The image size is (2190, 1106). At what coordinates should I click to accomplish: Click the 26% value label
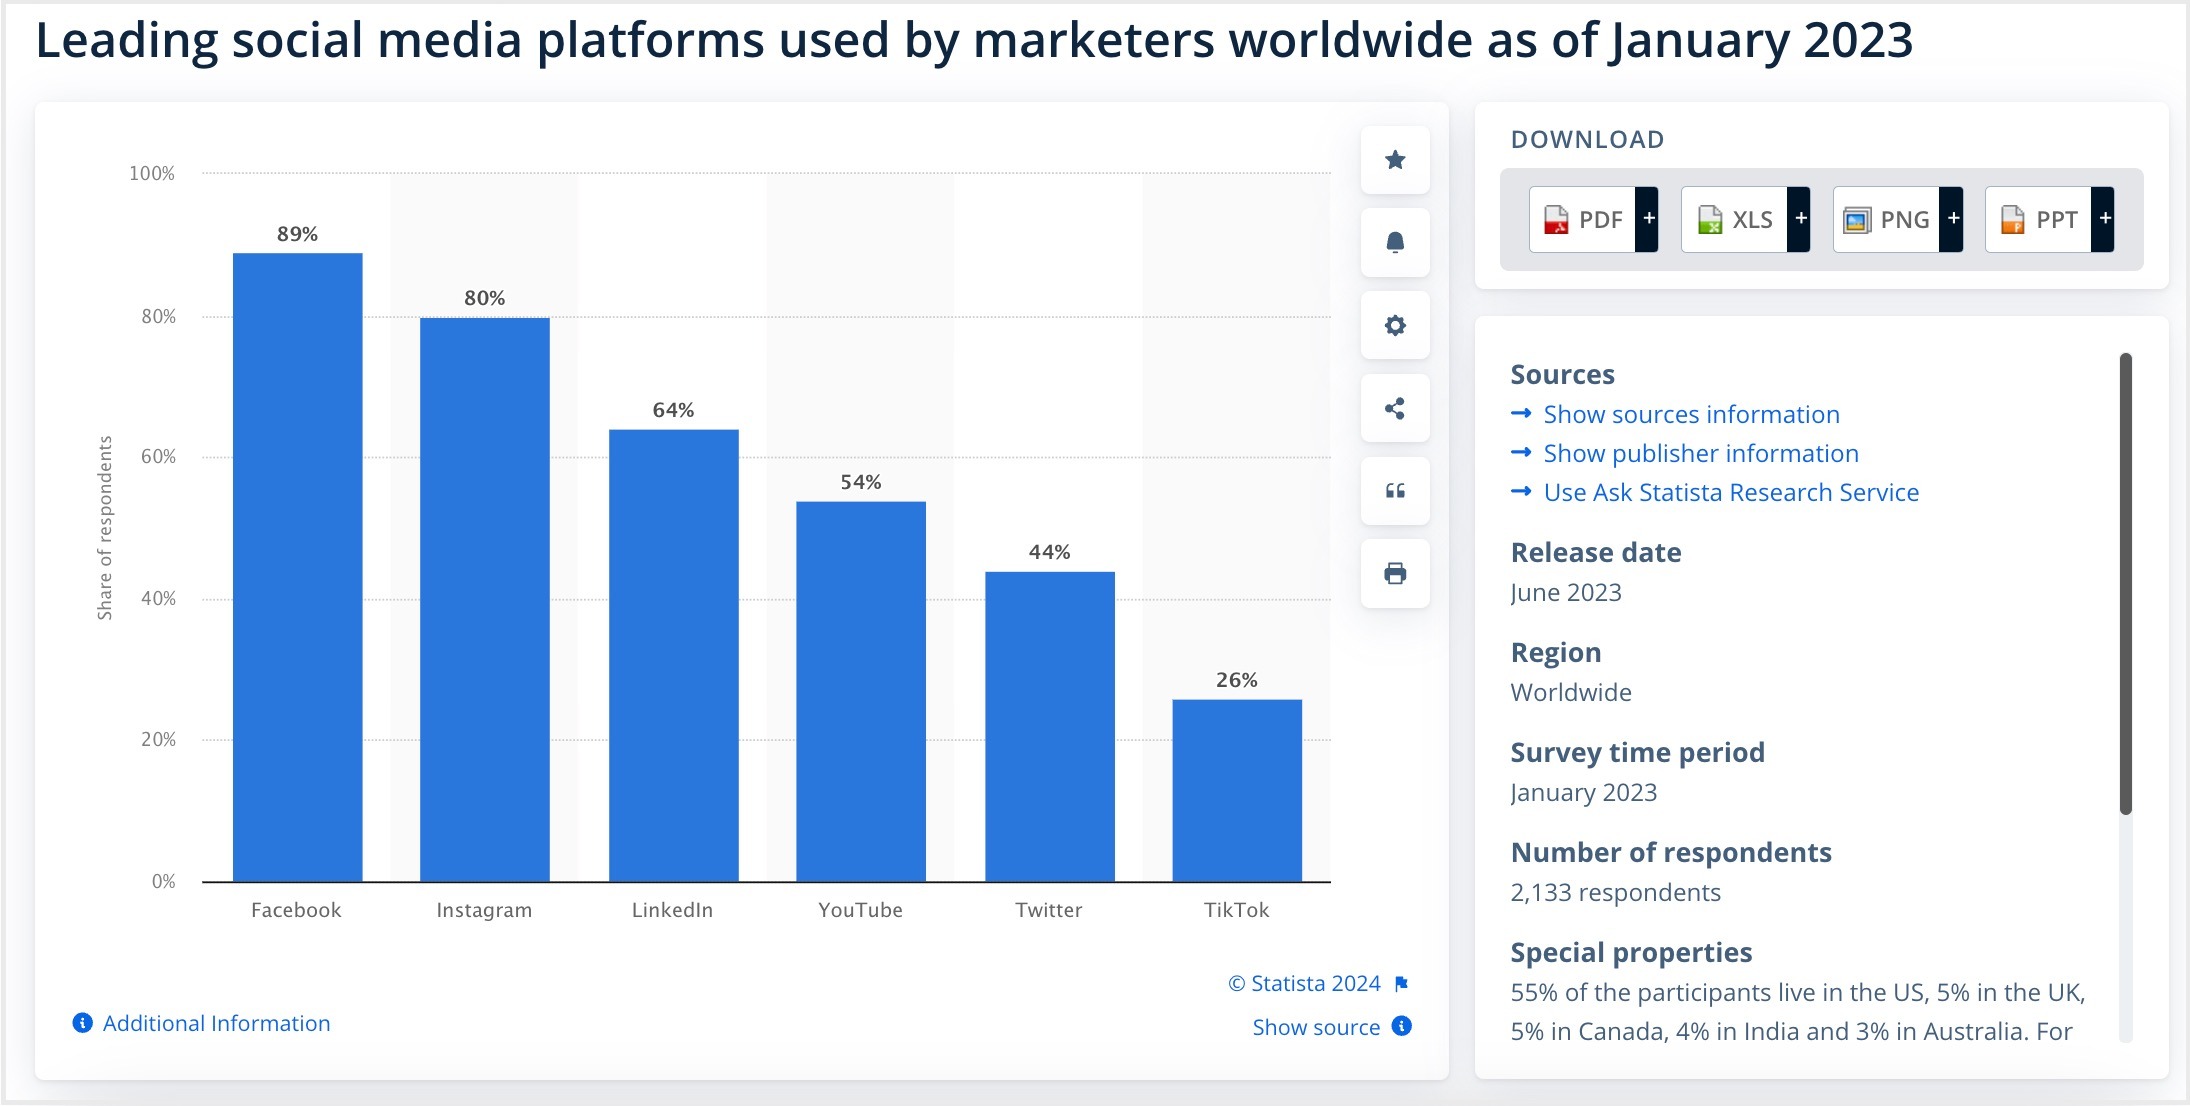(x=1236, y=680)
